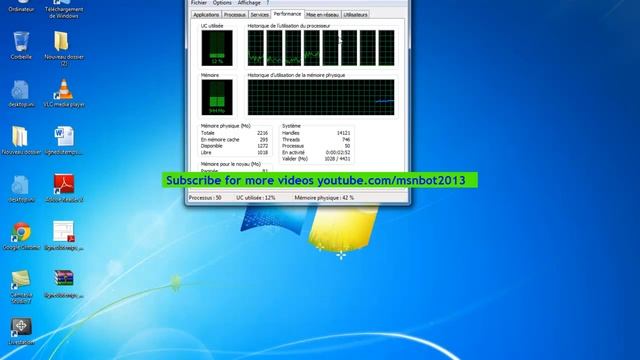Image resolution: width=640 pixels, height=360 pixels.
Task: Click the UC utilisée 12 % gauge
Action: coord(217,48)
